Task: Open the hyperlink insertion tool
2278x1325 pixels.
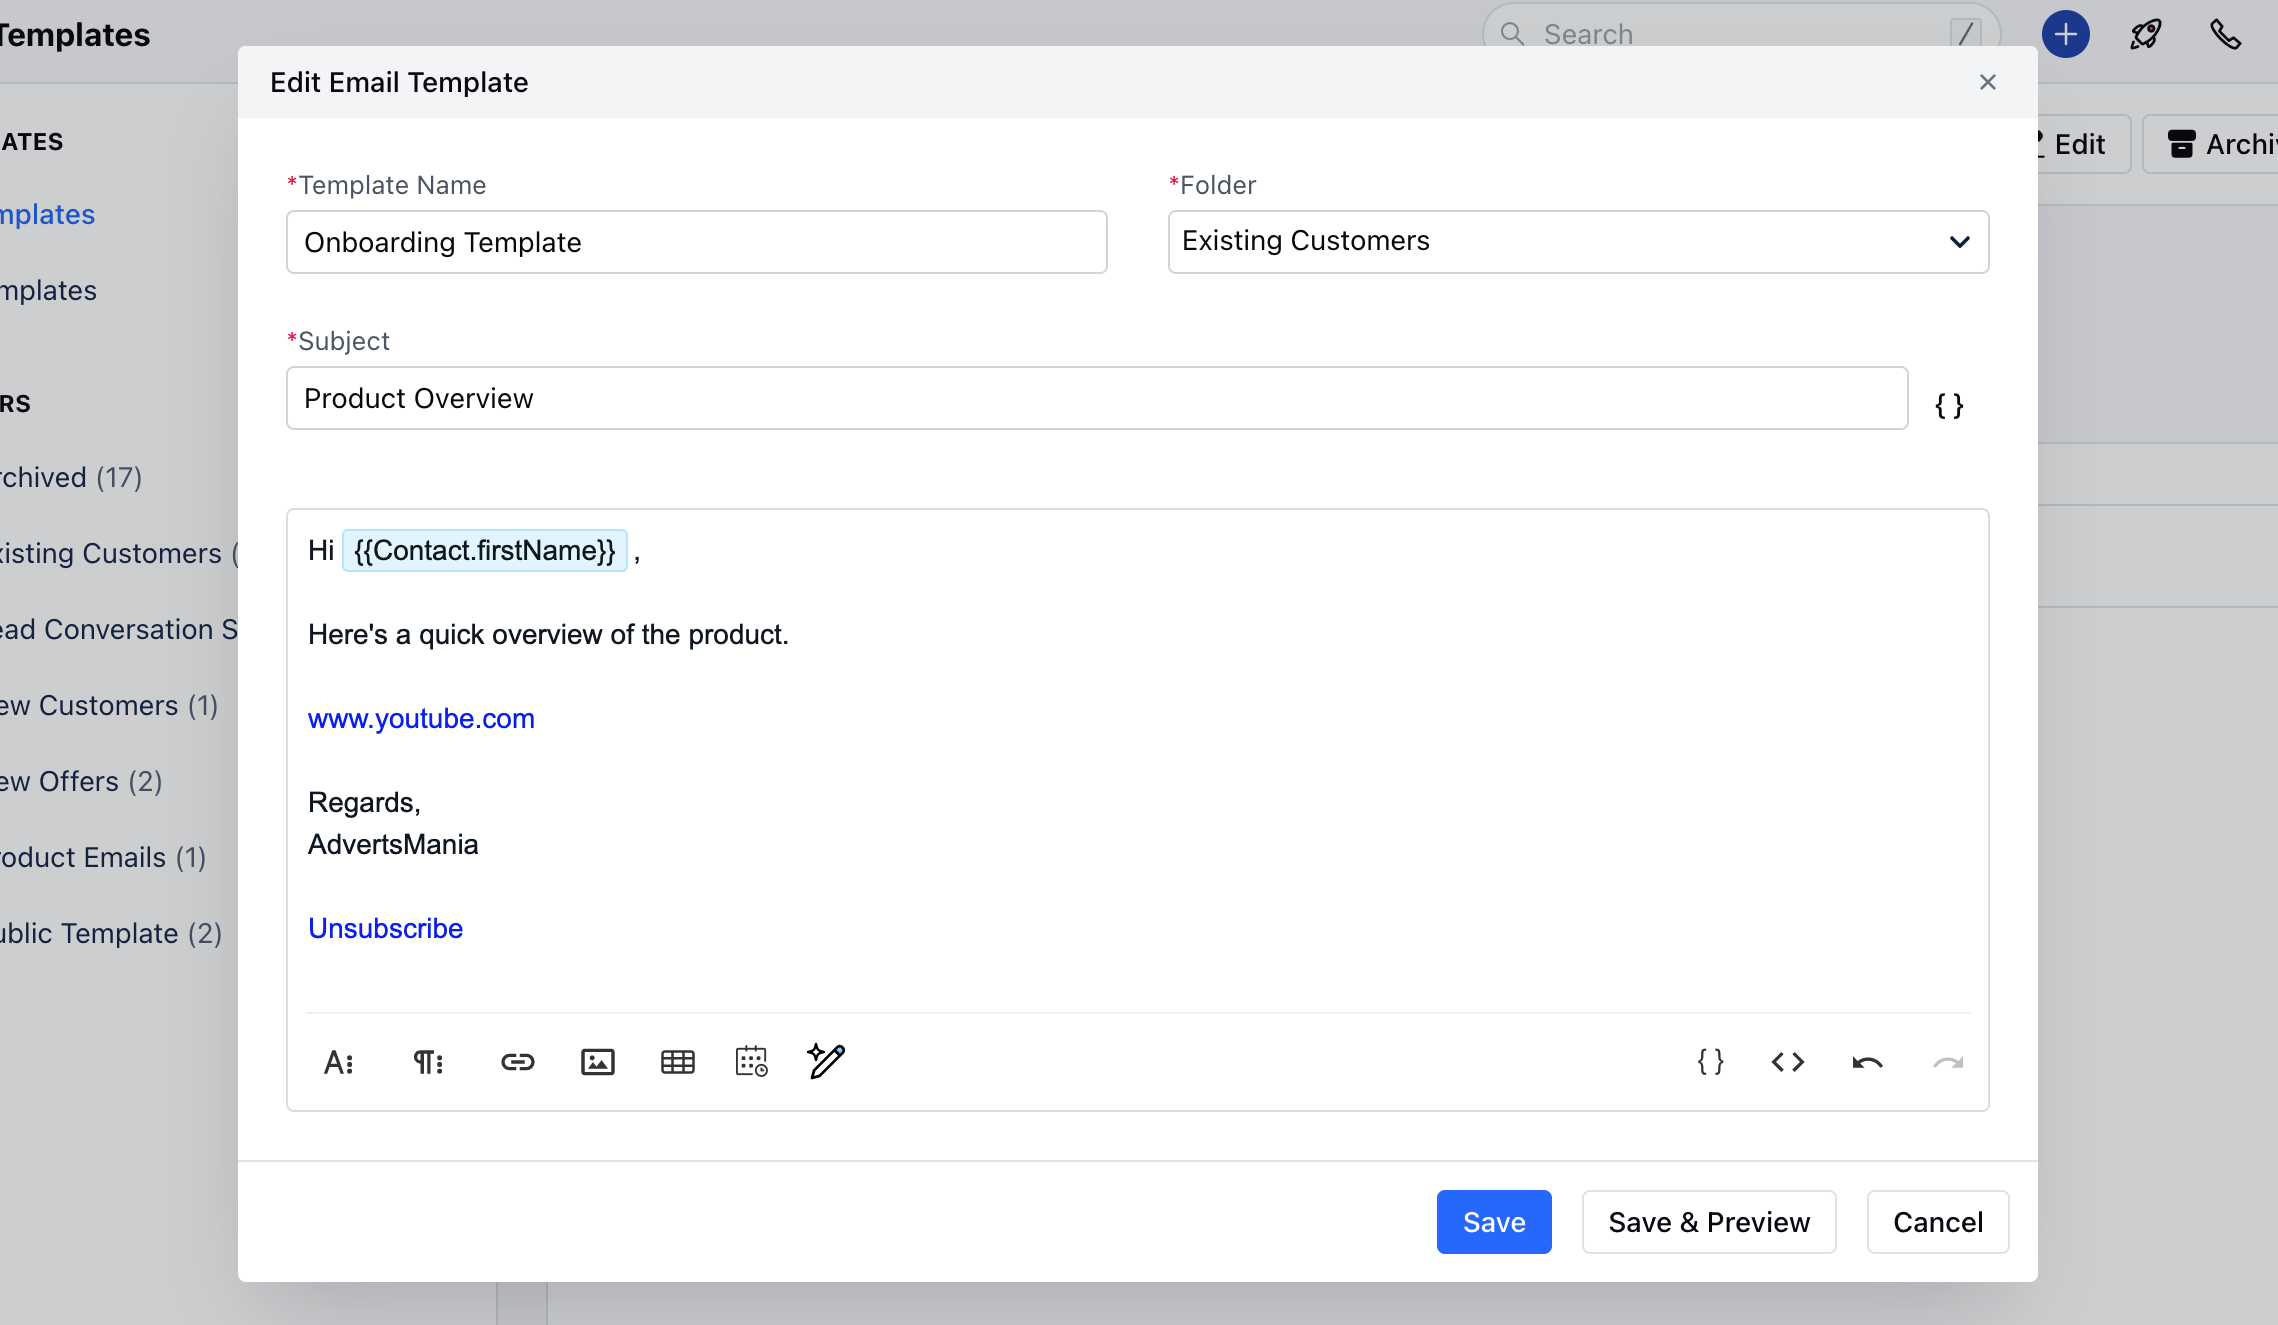Action: click(x=517, y=1060)
